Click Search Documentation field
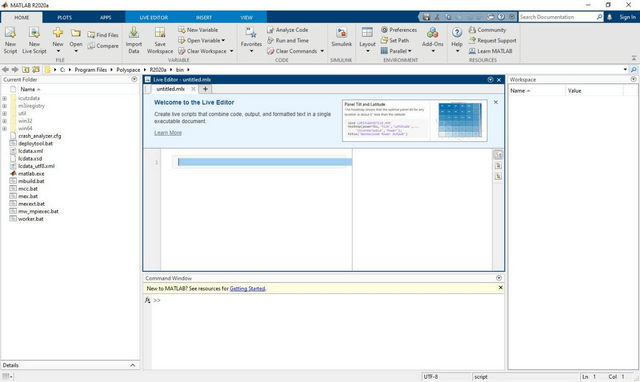The height and width of the screenshot is (382, 640). pyautogui.click(x=558, y=17)
